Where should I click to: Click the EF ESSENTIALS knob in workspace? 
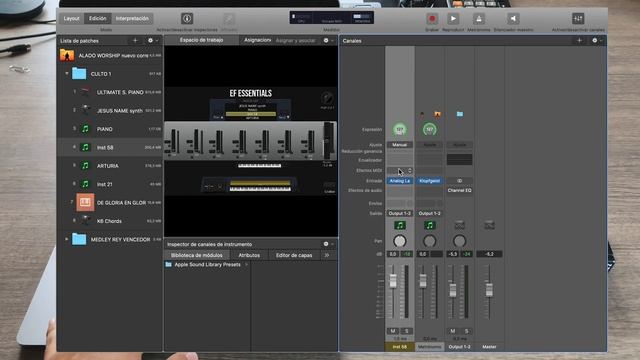(327, 98)
